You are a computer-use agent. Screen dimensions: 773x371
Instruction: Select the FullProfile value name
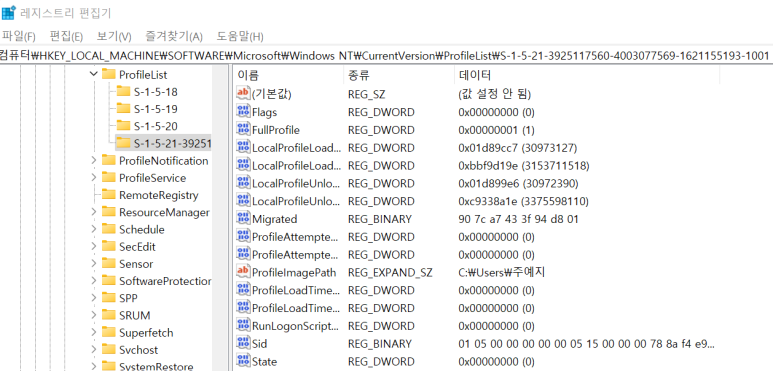276,130
